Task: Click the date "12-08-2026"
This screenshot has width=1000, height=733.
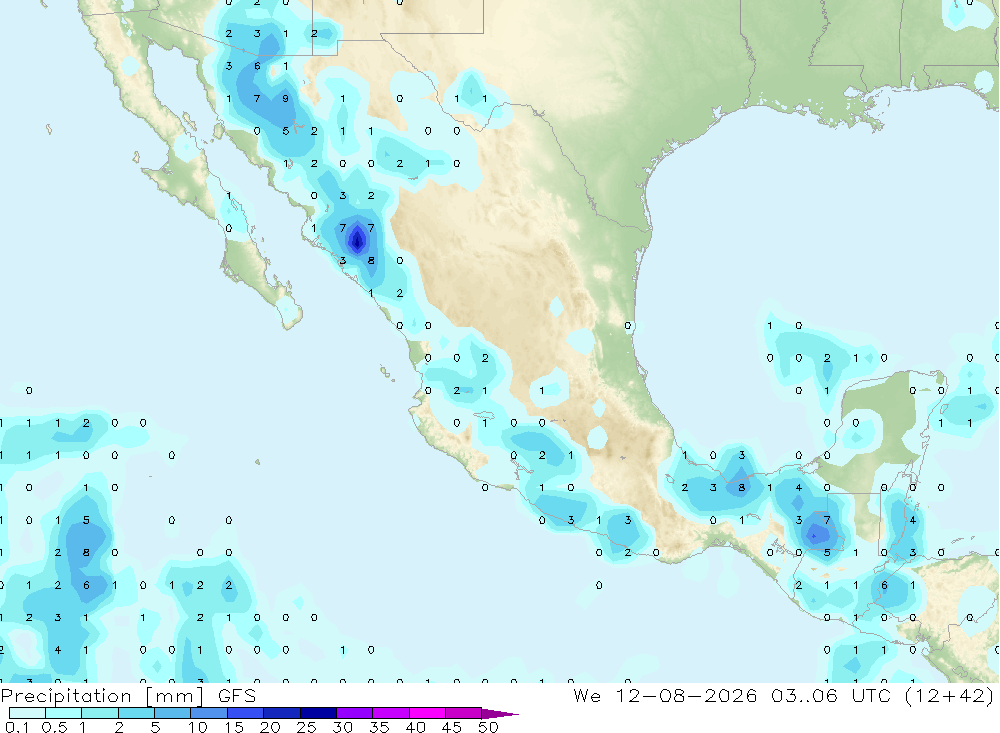Action: (x=687, y=695)
